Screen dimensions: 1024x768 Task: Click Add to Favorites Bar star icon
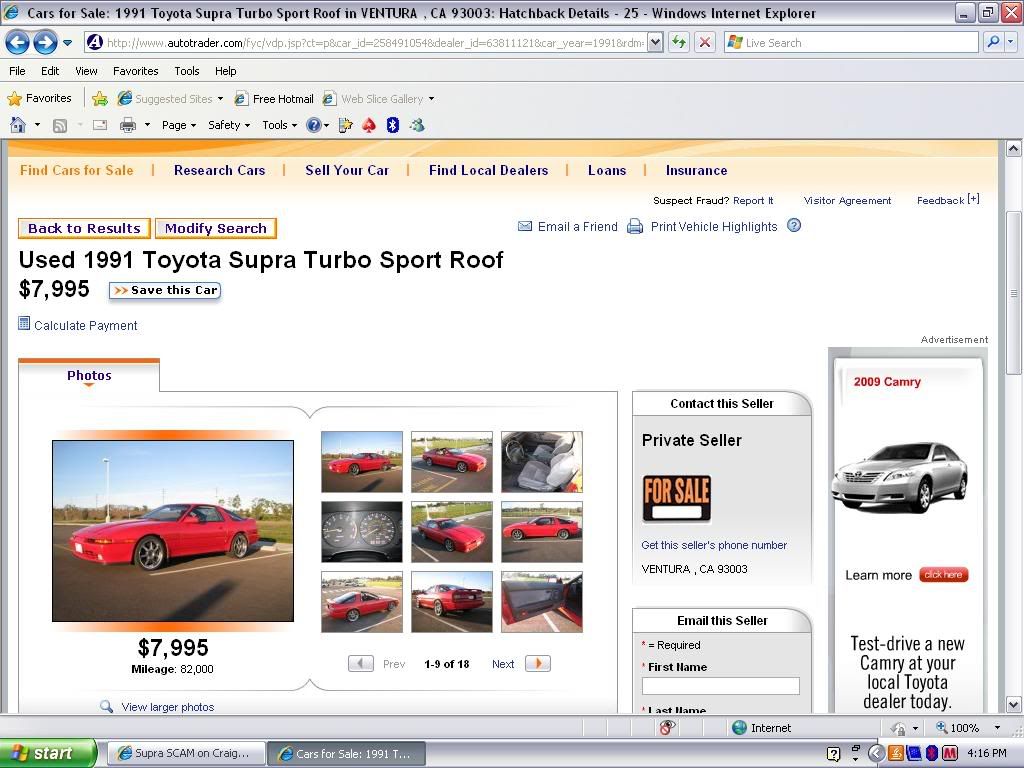click(100, 99)
